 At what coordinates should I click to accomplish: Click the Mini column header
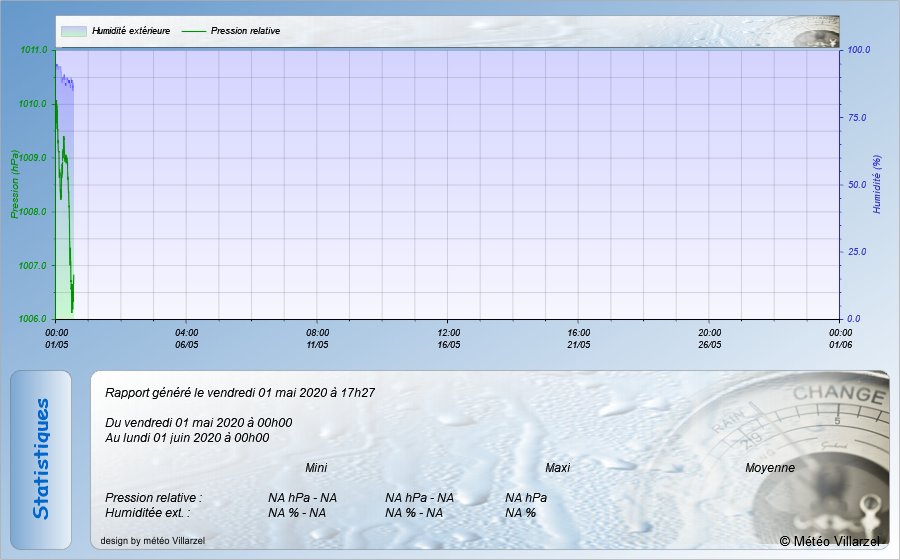(x=316, y=468)
